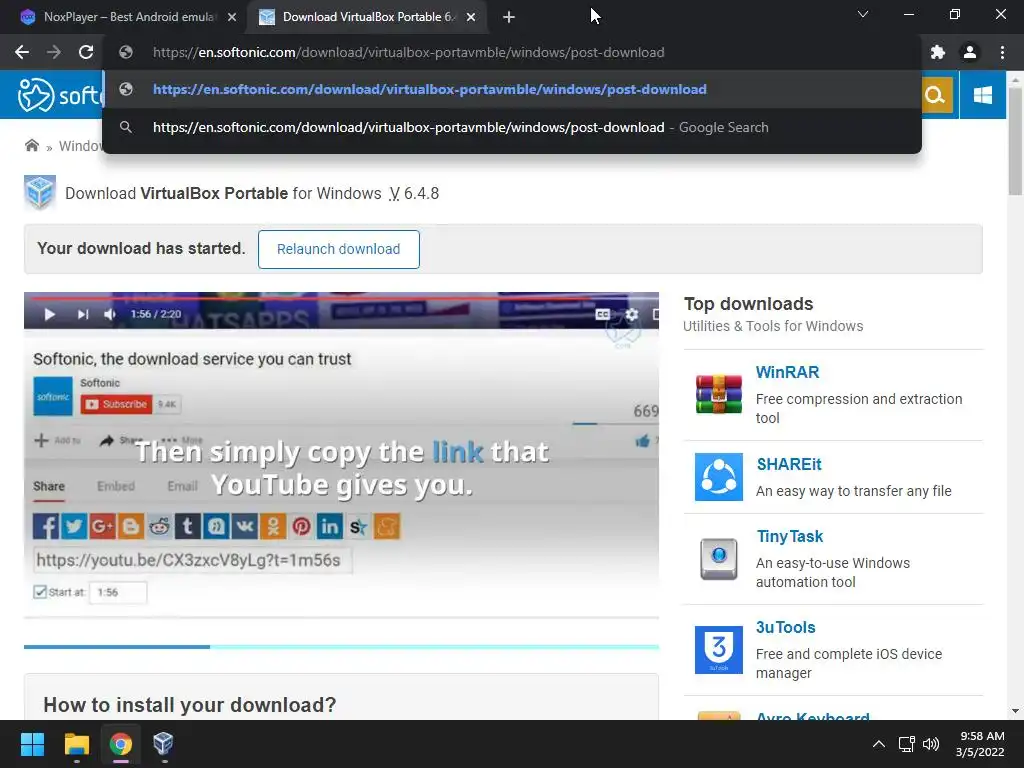Viewport: 1024px width, 768px height.
Task: Click the WinRAR icon in Top downloads
Action: [x=718, y=394]
